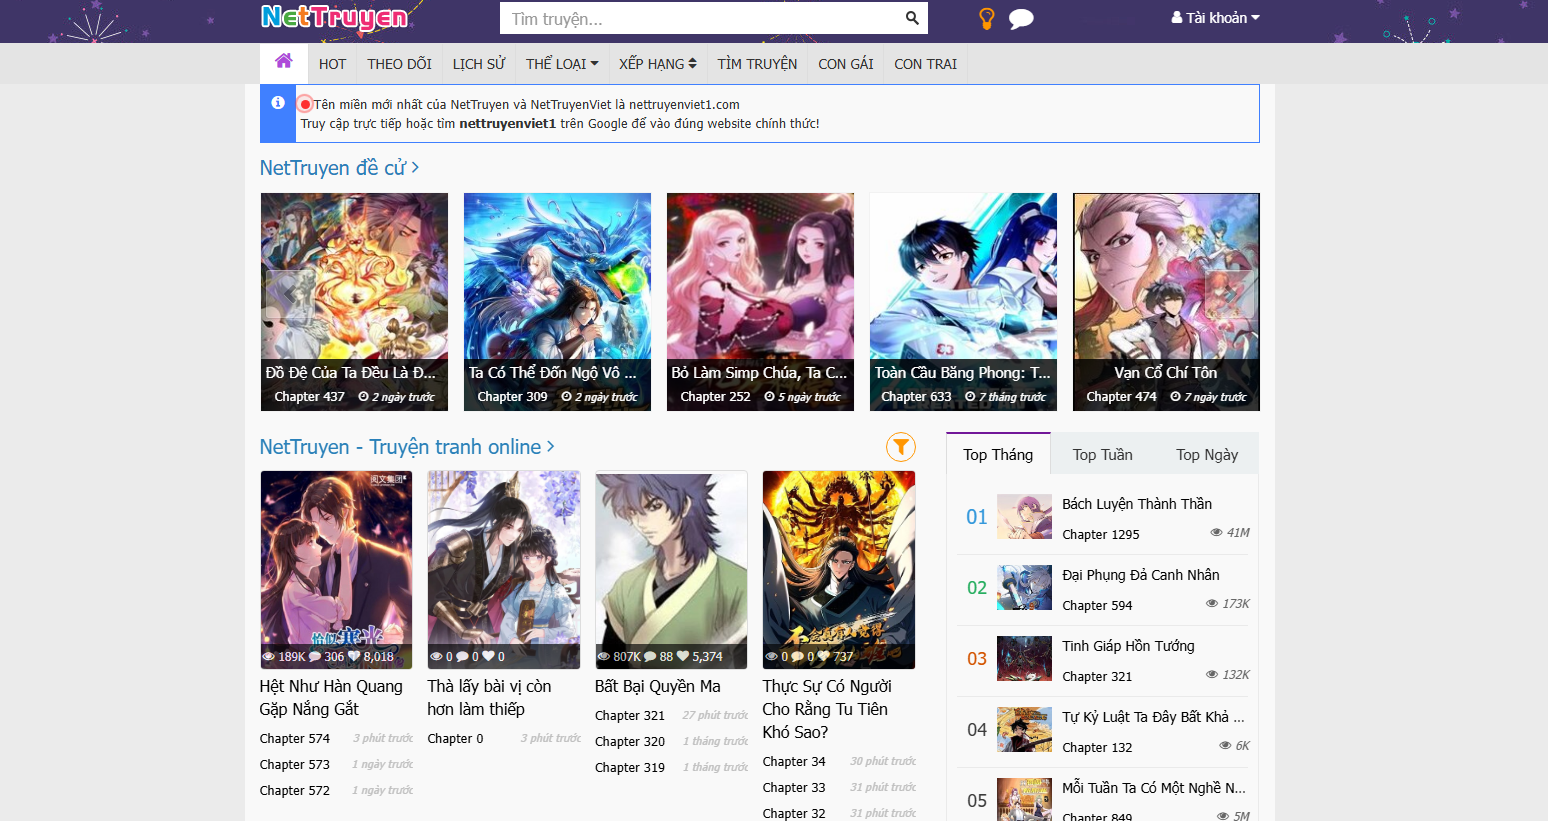Viewport: 1548px width, 821px height.
Task: Toggle the lightbulb dark mode icon
Action: [x=986, y=18]
